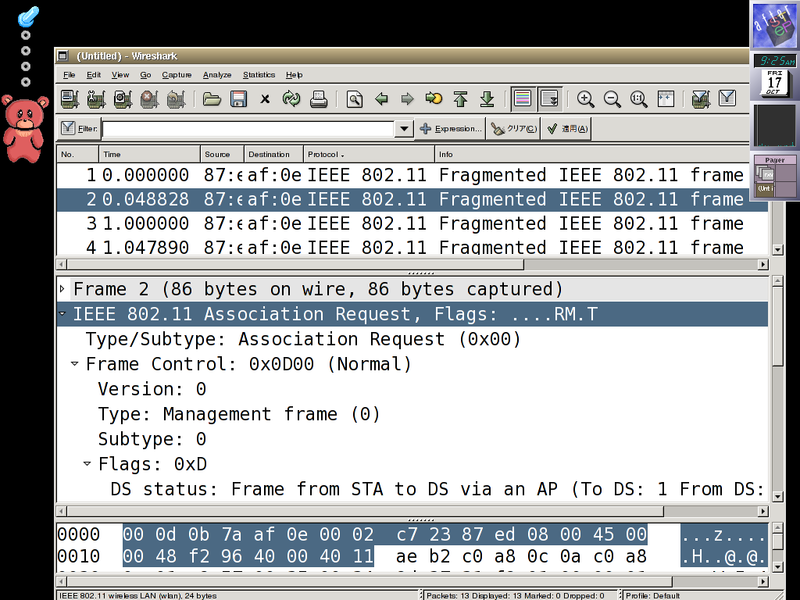Go to a specific packet number
The width and height of the screenshot is (800, 600).
(x=434, y=98)
